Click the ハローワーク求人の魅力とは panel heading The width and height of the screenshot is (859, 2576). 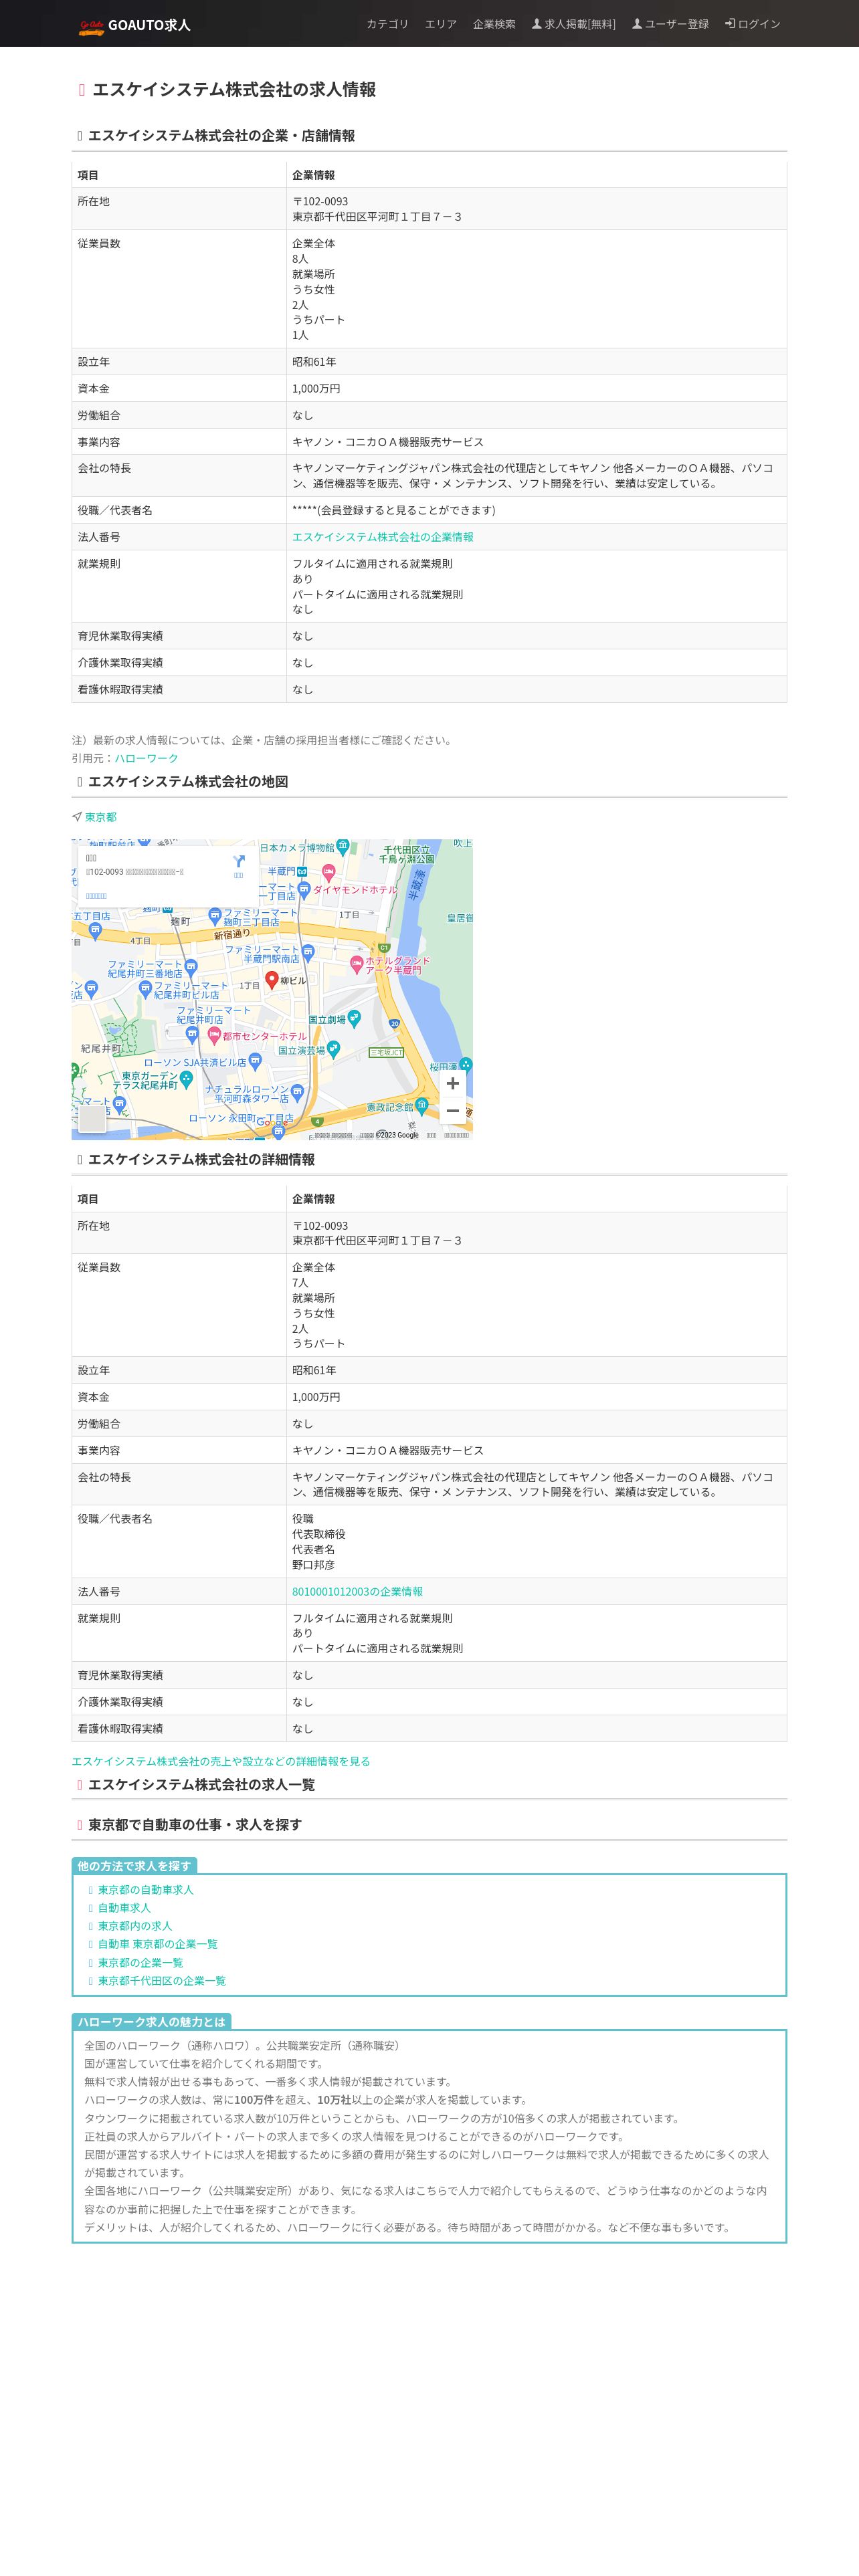pos(151,2021)
